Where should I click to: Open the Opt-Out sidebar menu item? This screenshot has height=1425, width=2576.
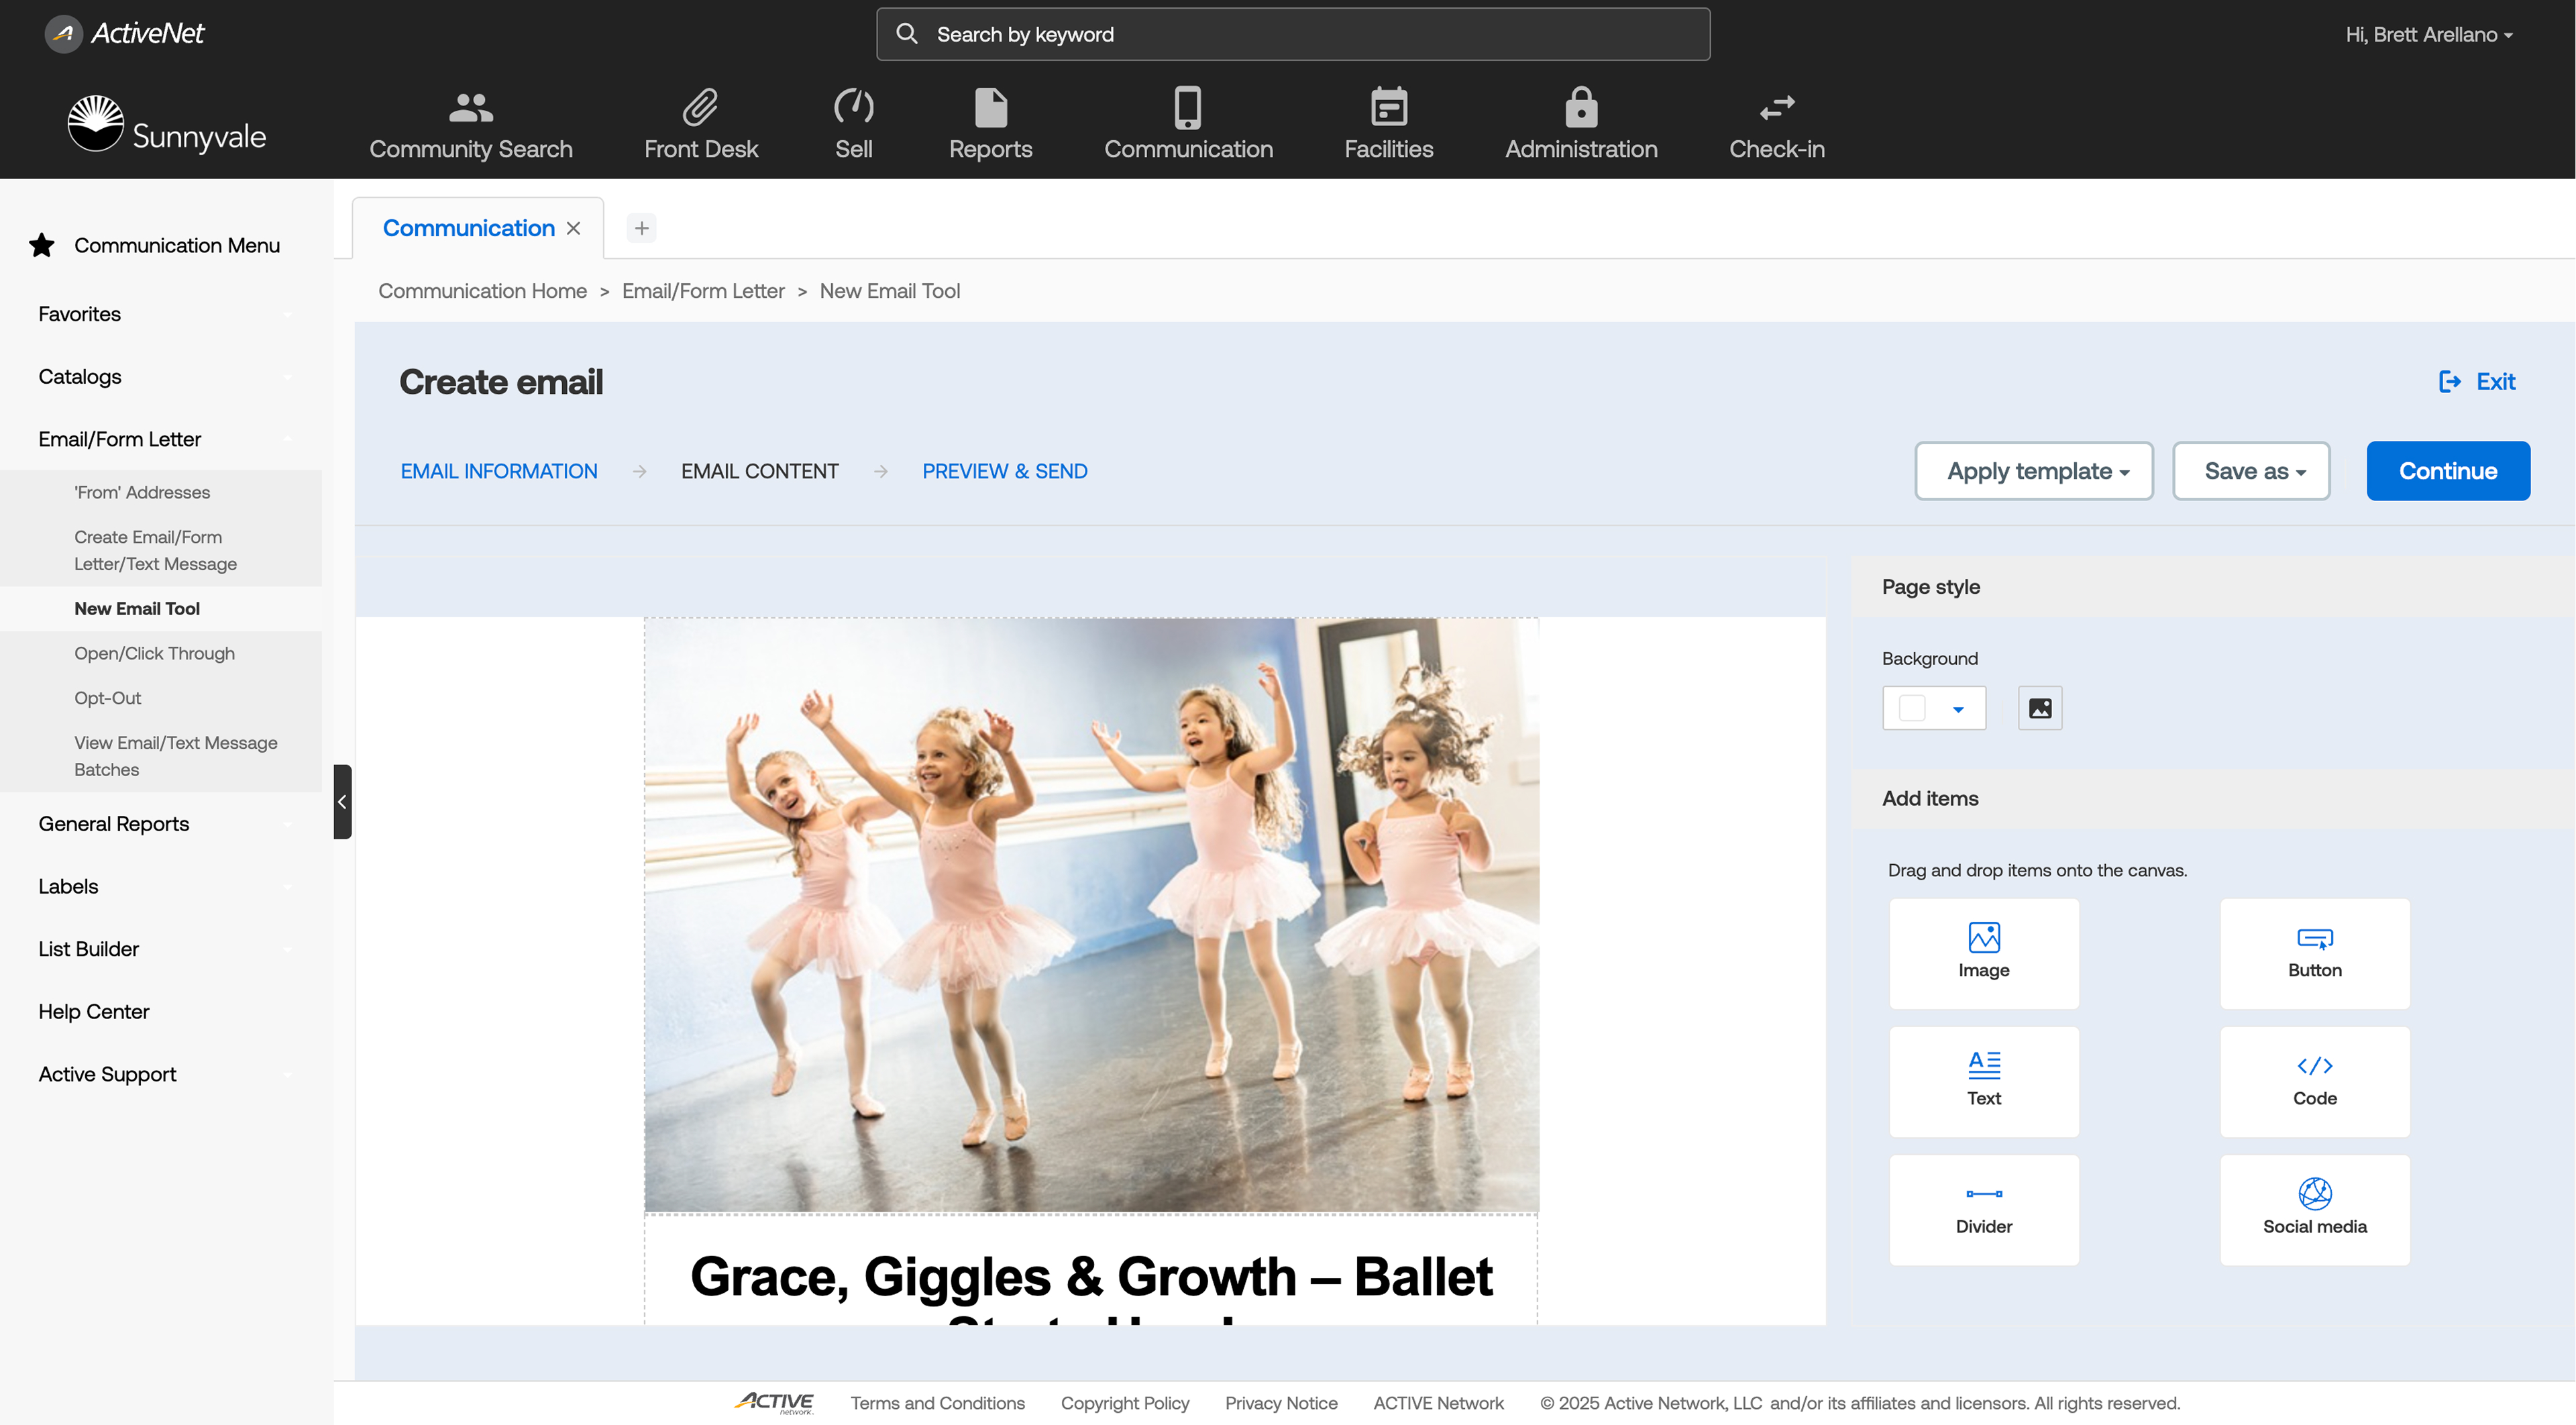pyautogui.click(x=107, y=697)
